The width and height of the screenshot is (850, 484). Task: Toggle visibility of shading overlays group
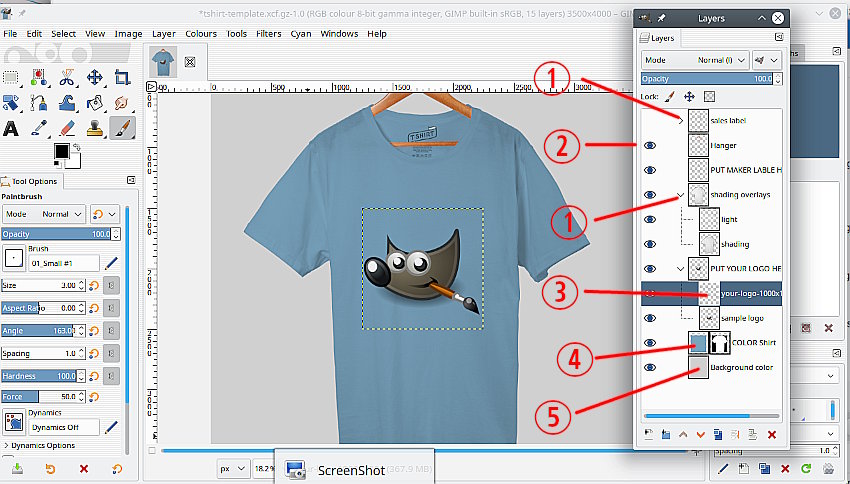[649, 195]
